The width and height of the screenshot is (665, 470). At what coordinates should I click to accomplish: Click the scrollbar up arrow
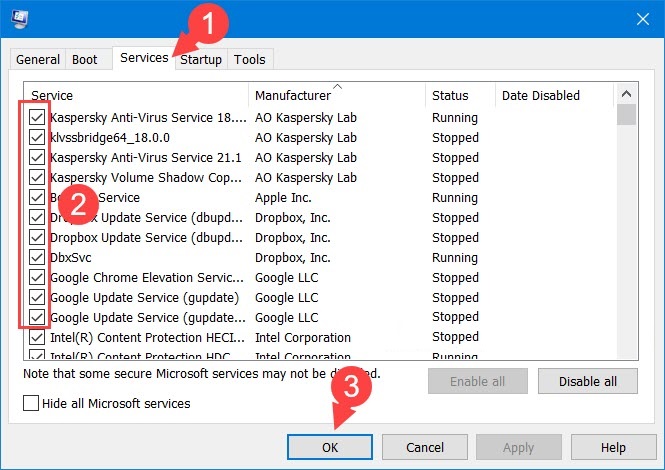coord(626,94)
